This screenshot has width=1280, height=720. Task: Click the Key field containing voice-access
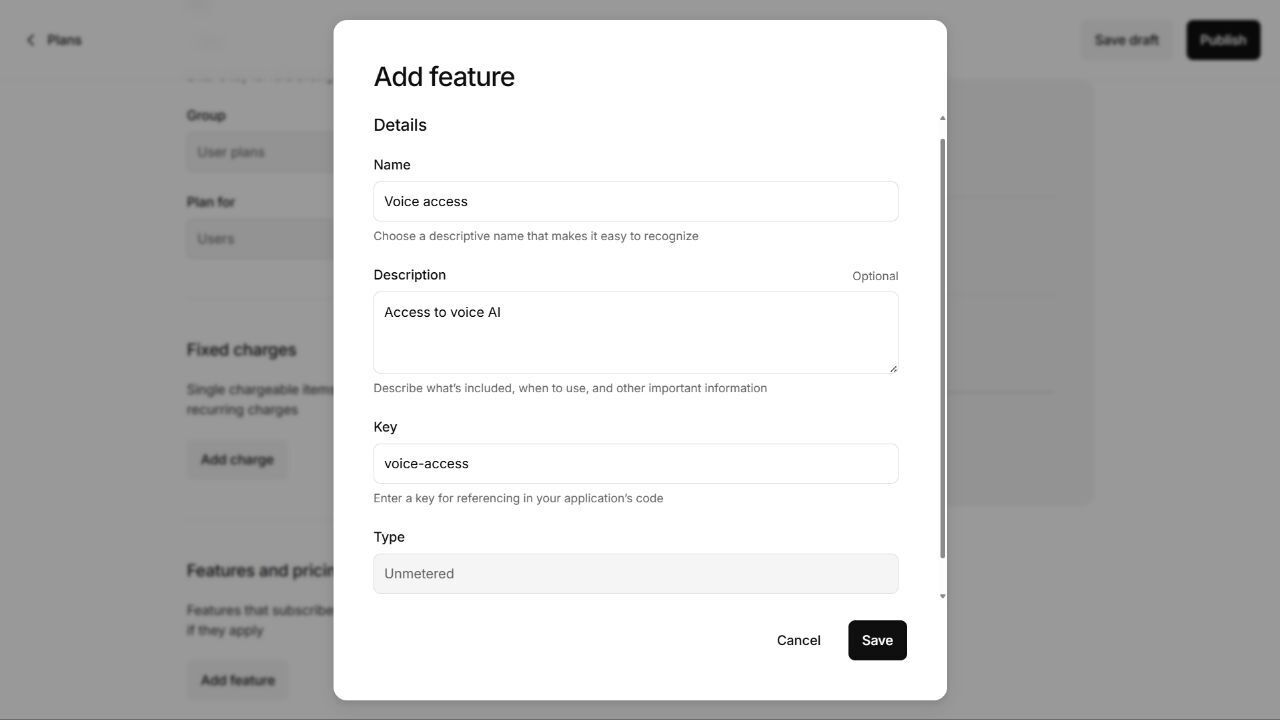coord(636,464)
